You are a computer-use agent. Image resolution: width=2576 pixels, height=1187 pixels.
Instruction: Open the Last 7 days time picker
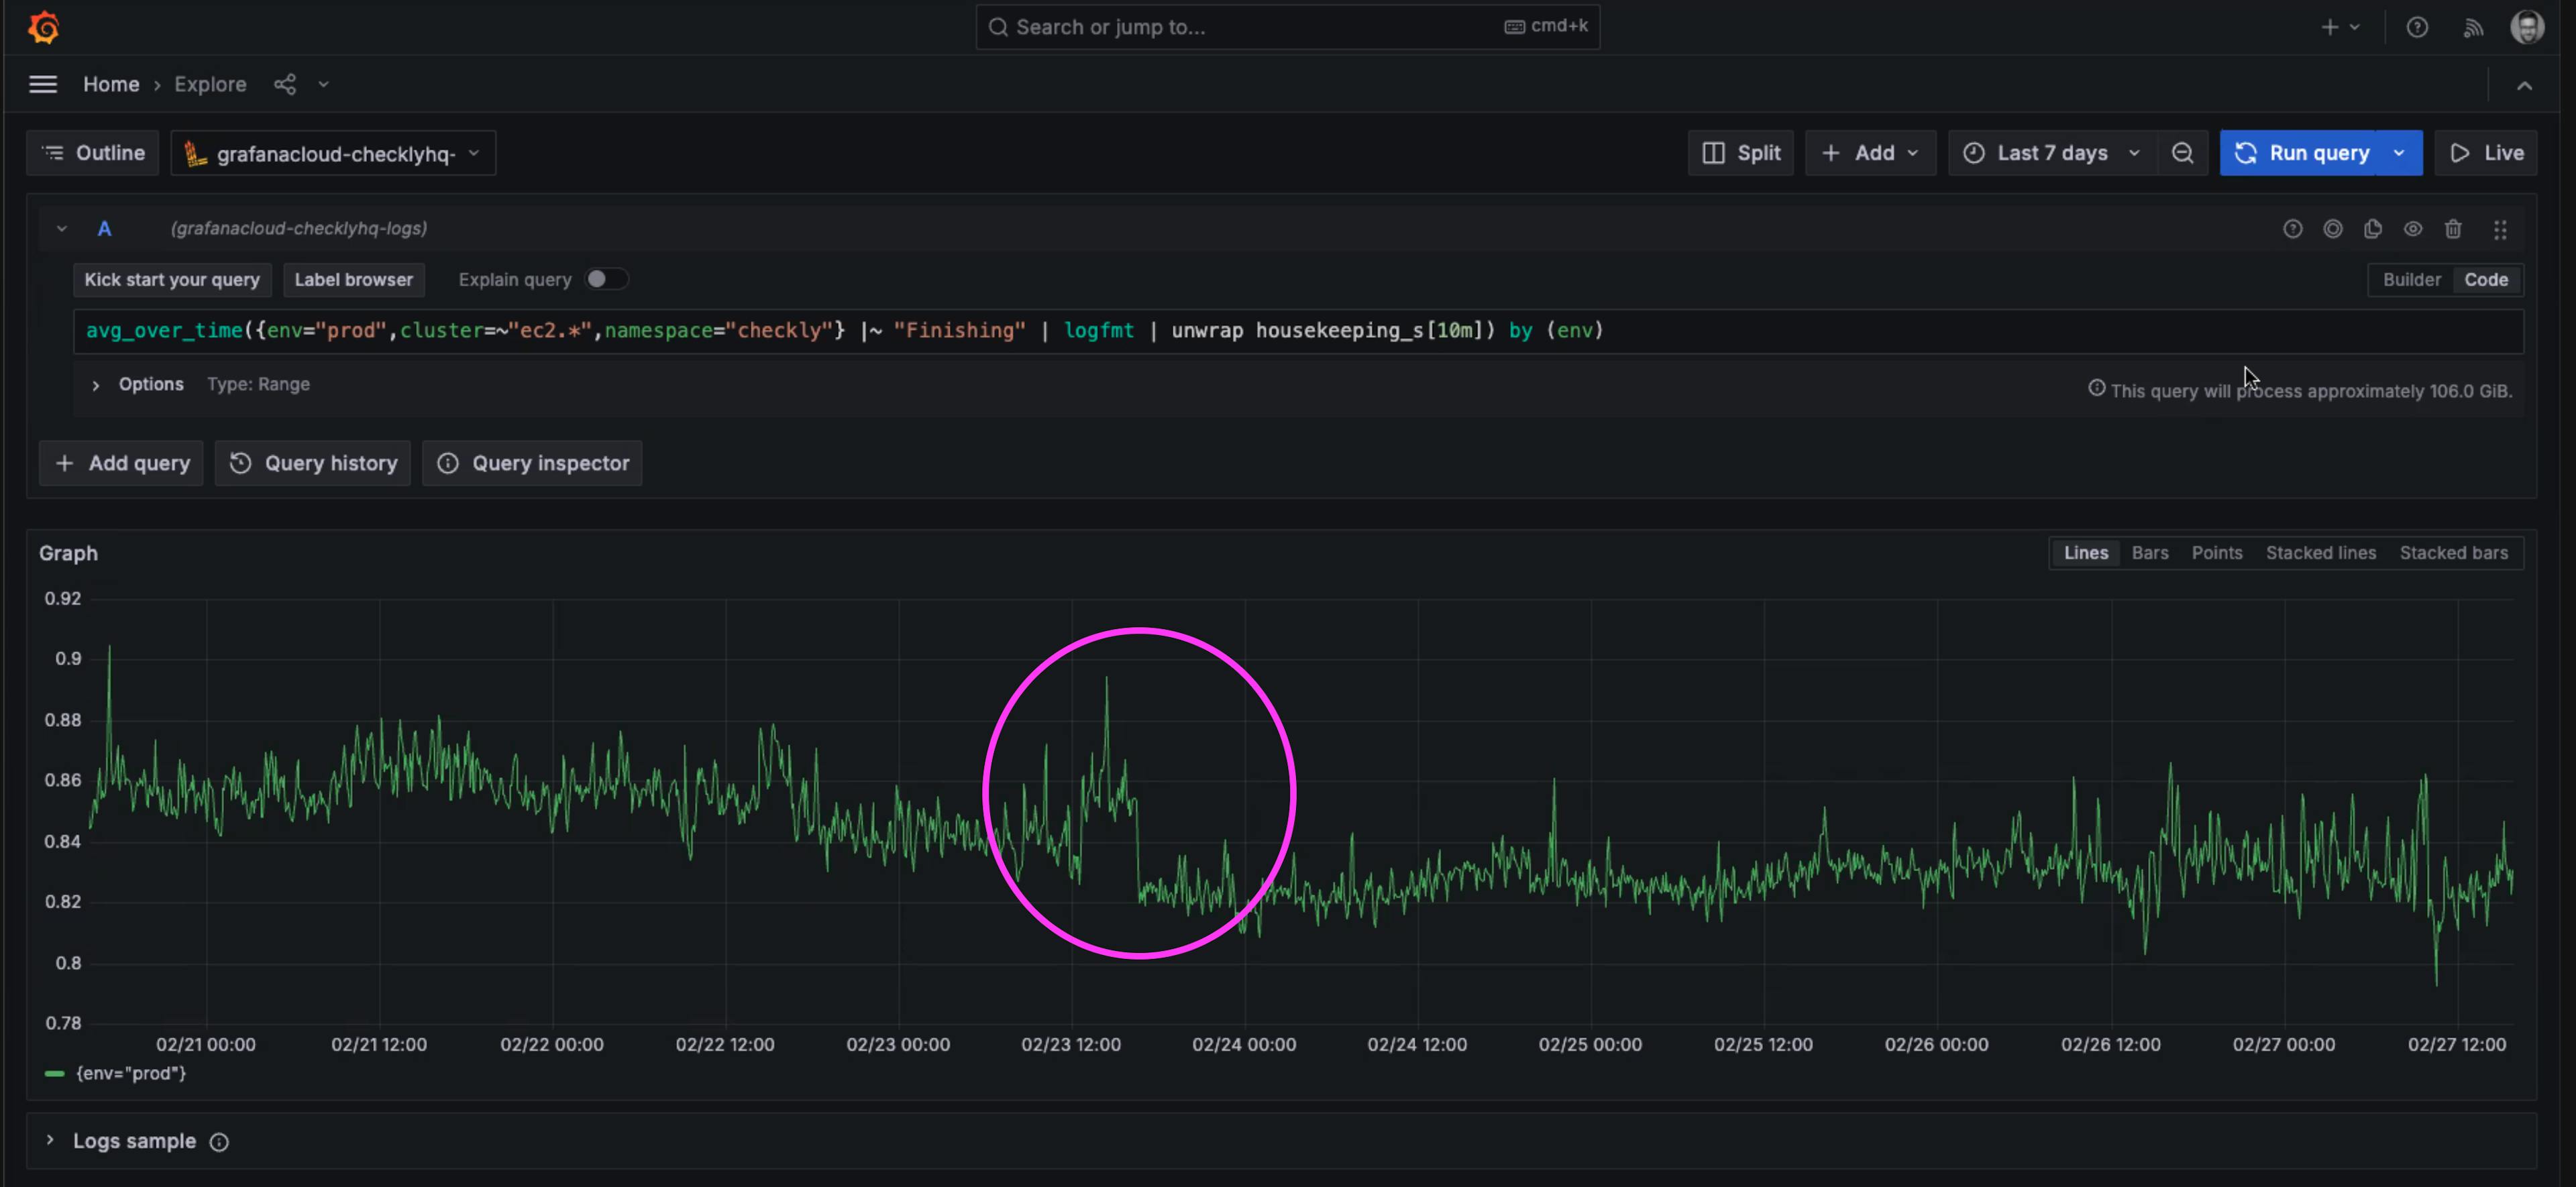coord(2052,153)
